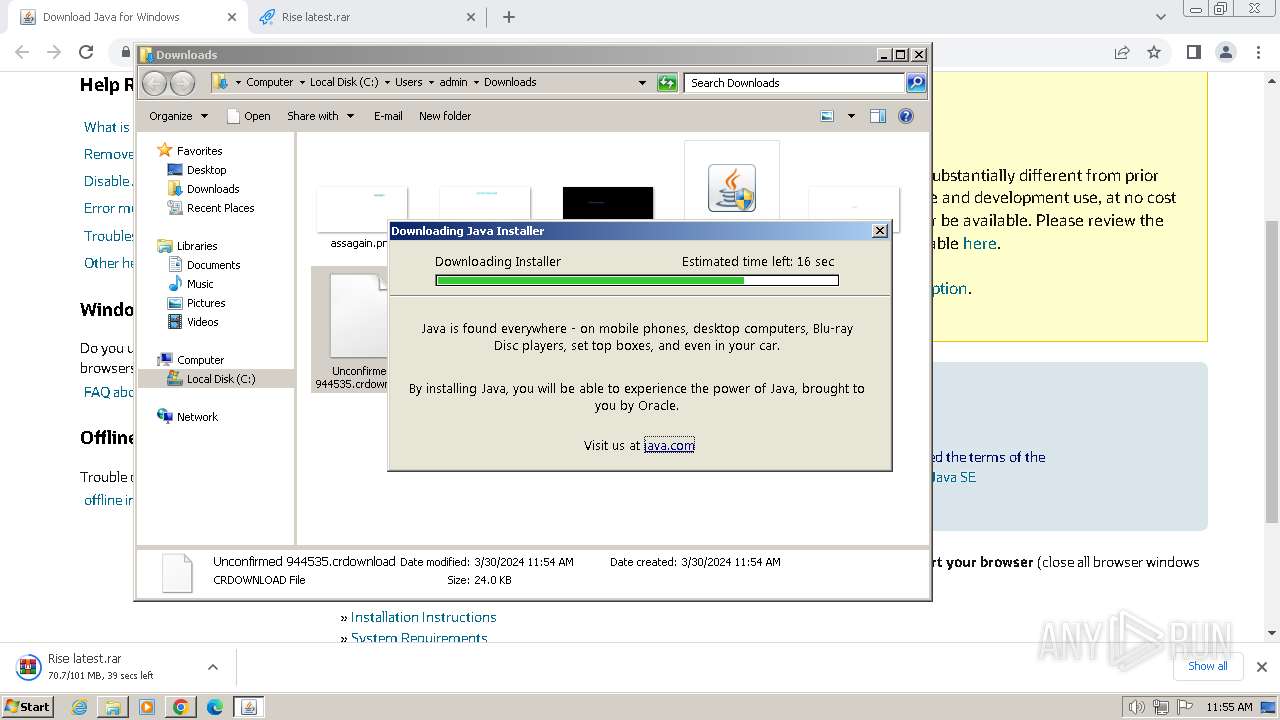Open the Installation Instructions link
This screenshot has height=720, width=1280.
point(423,618)
